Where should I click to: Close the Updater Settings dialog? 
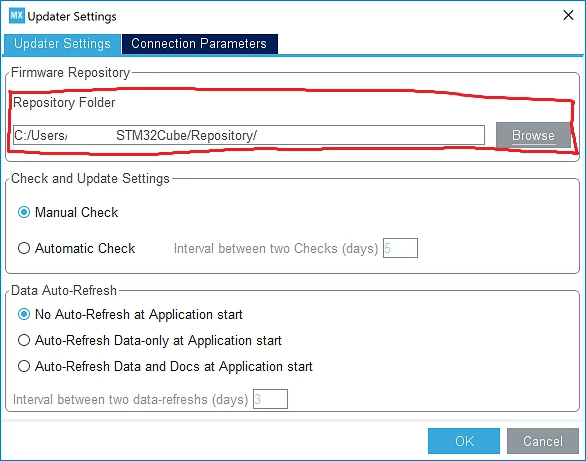568,15
